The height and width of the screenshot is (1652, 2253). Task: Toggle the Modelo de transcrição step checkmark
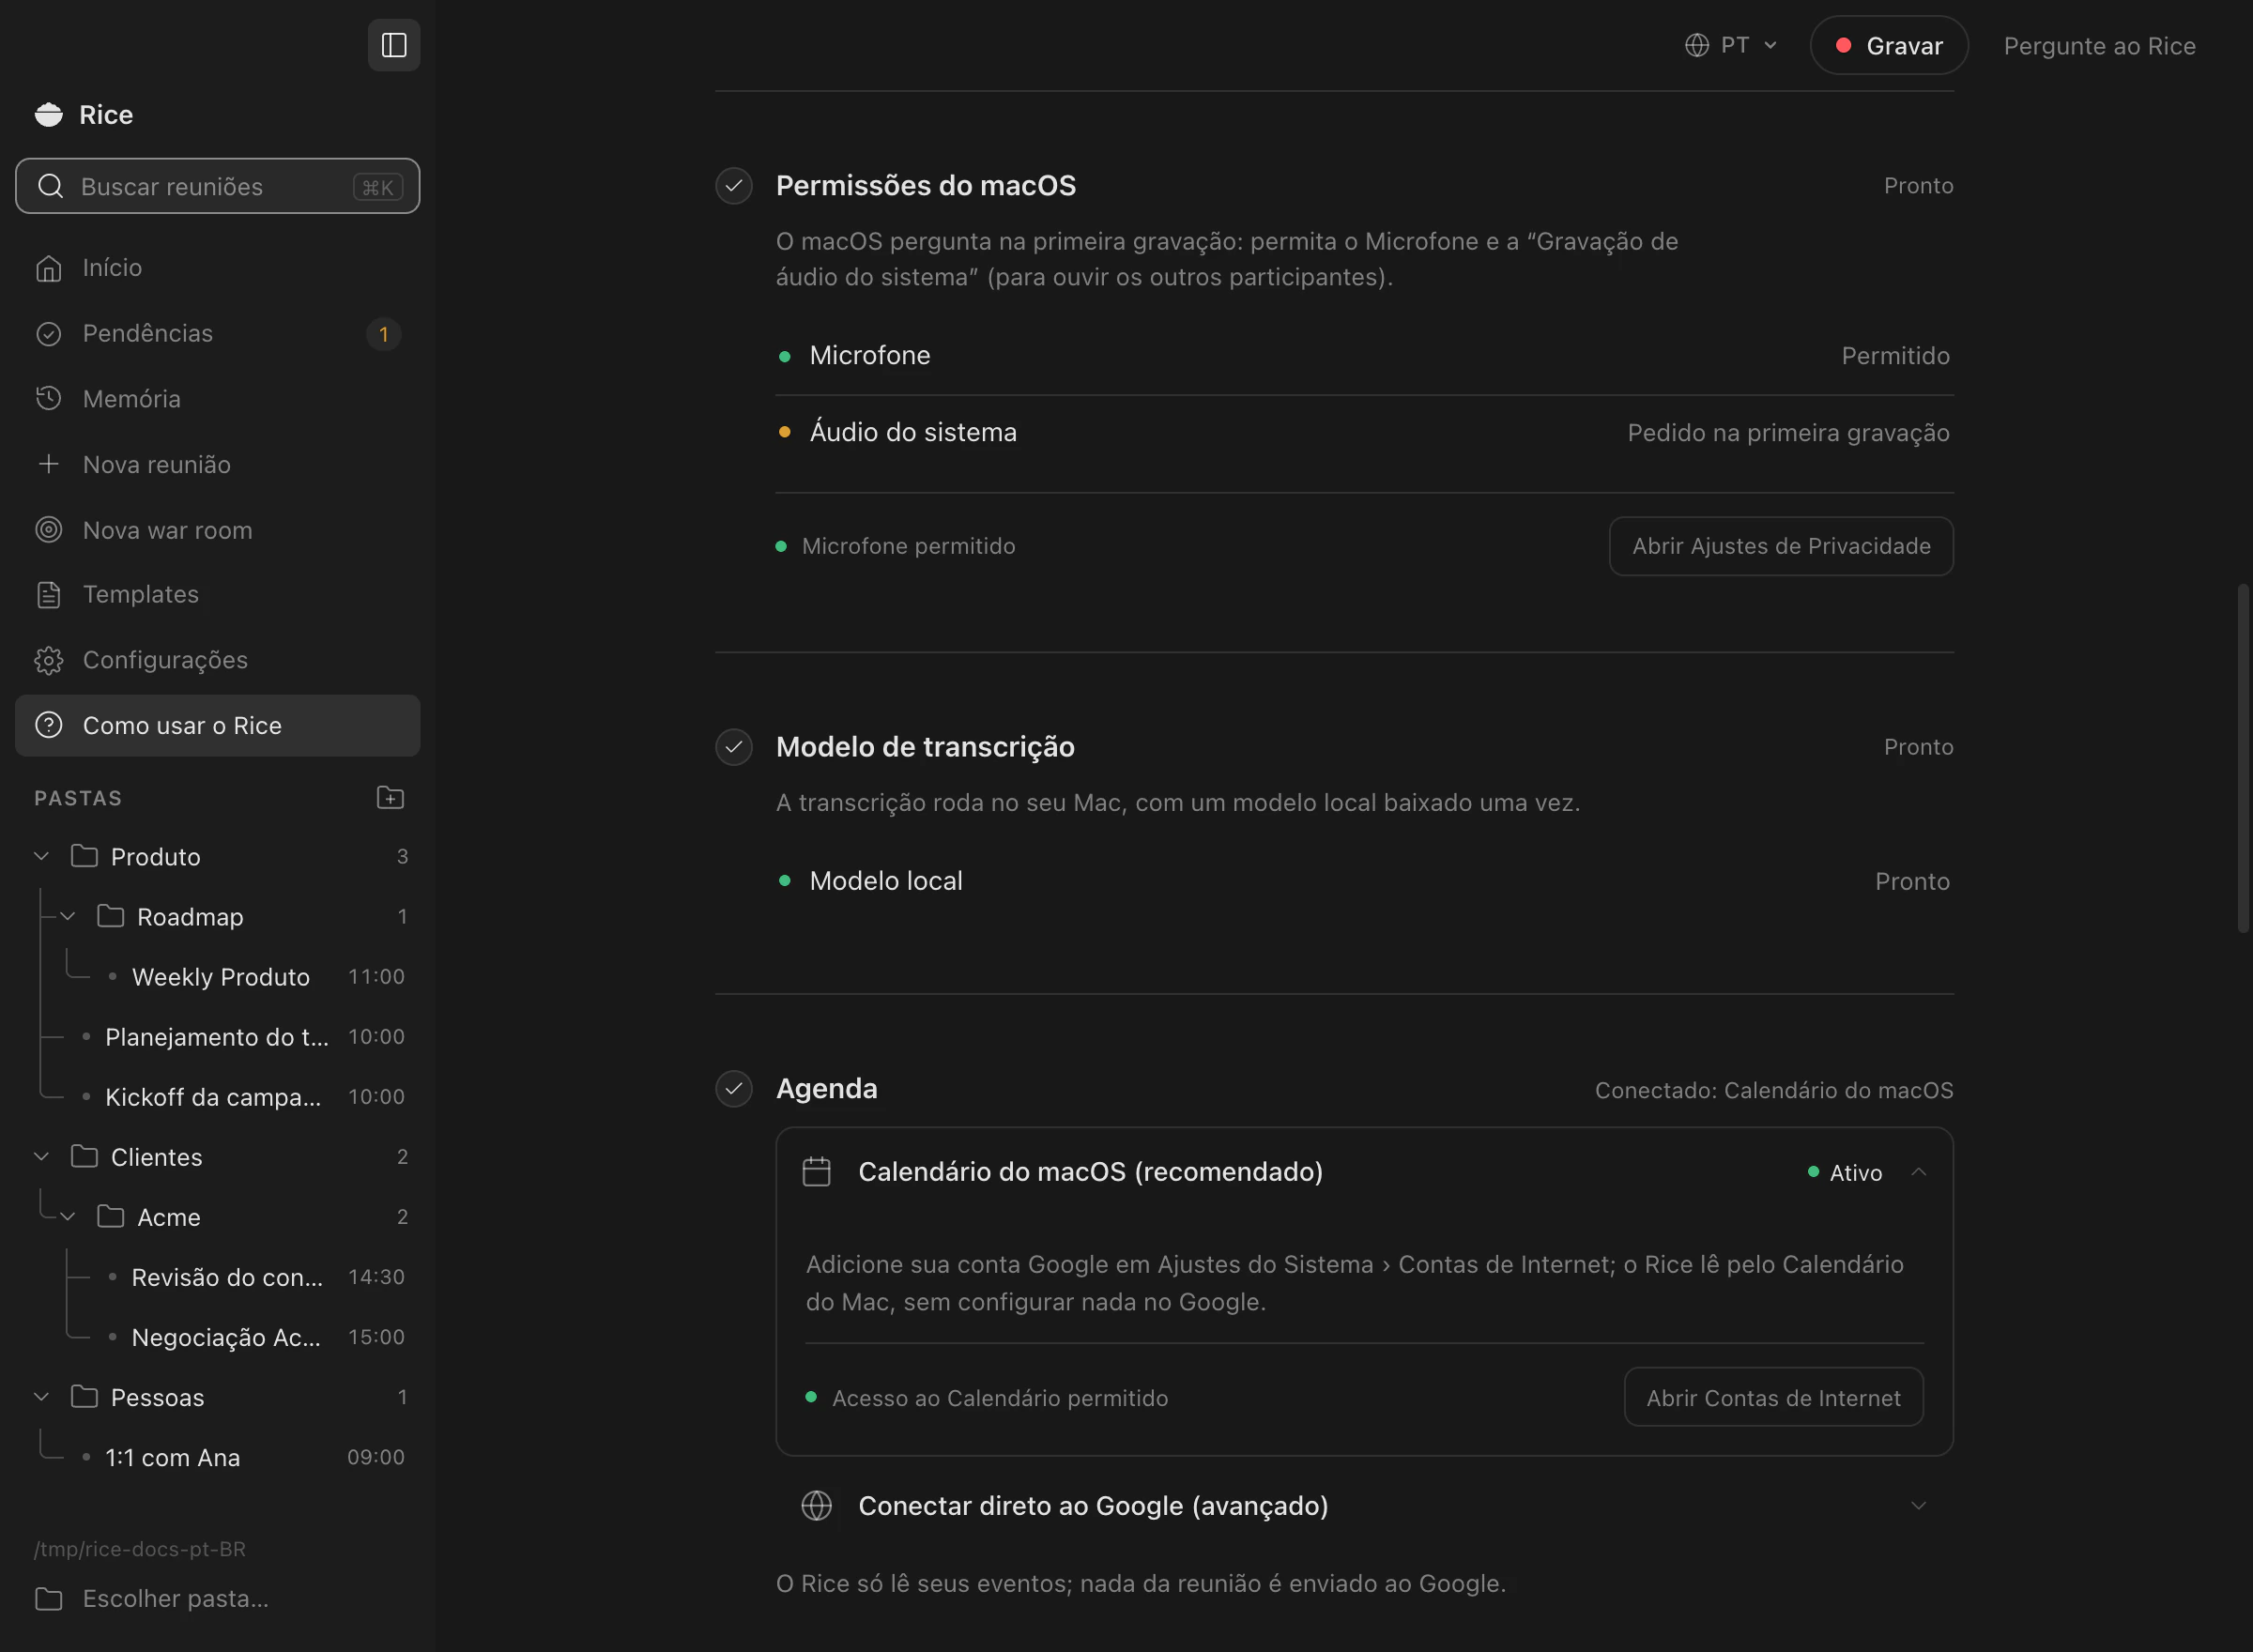tap(733, 747)
